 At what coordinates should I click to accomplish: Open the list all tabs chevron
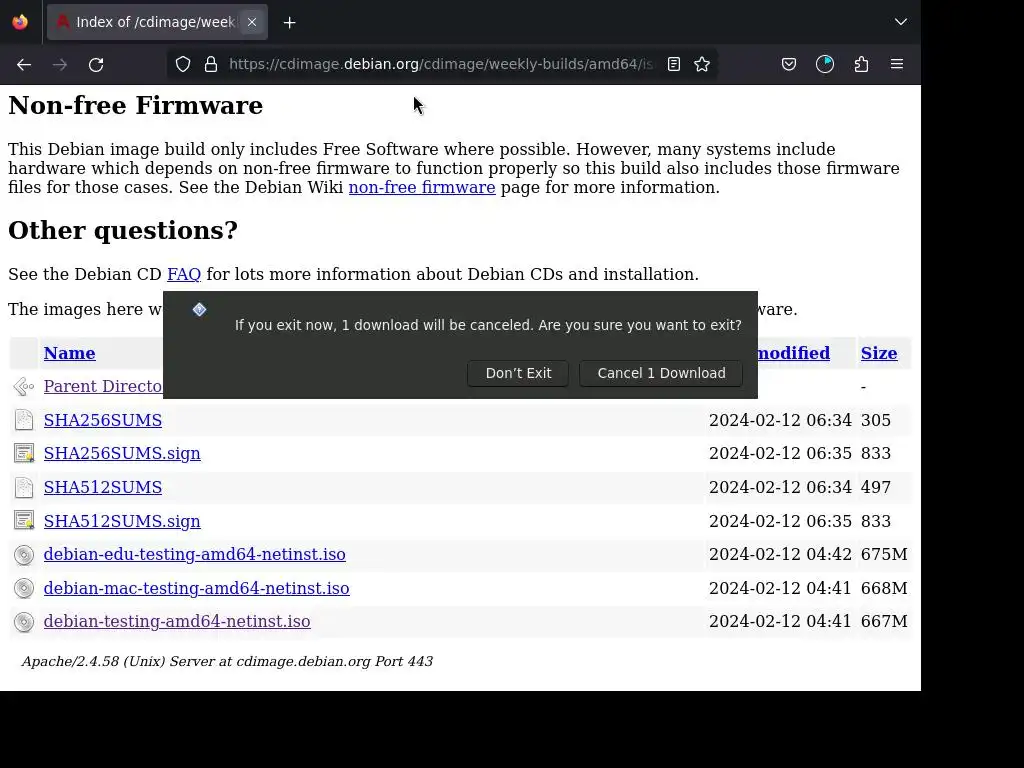[901, 22]
